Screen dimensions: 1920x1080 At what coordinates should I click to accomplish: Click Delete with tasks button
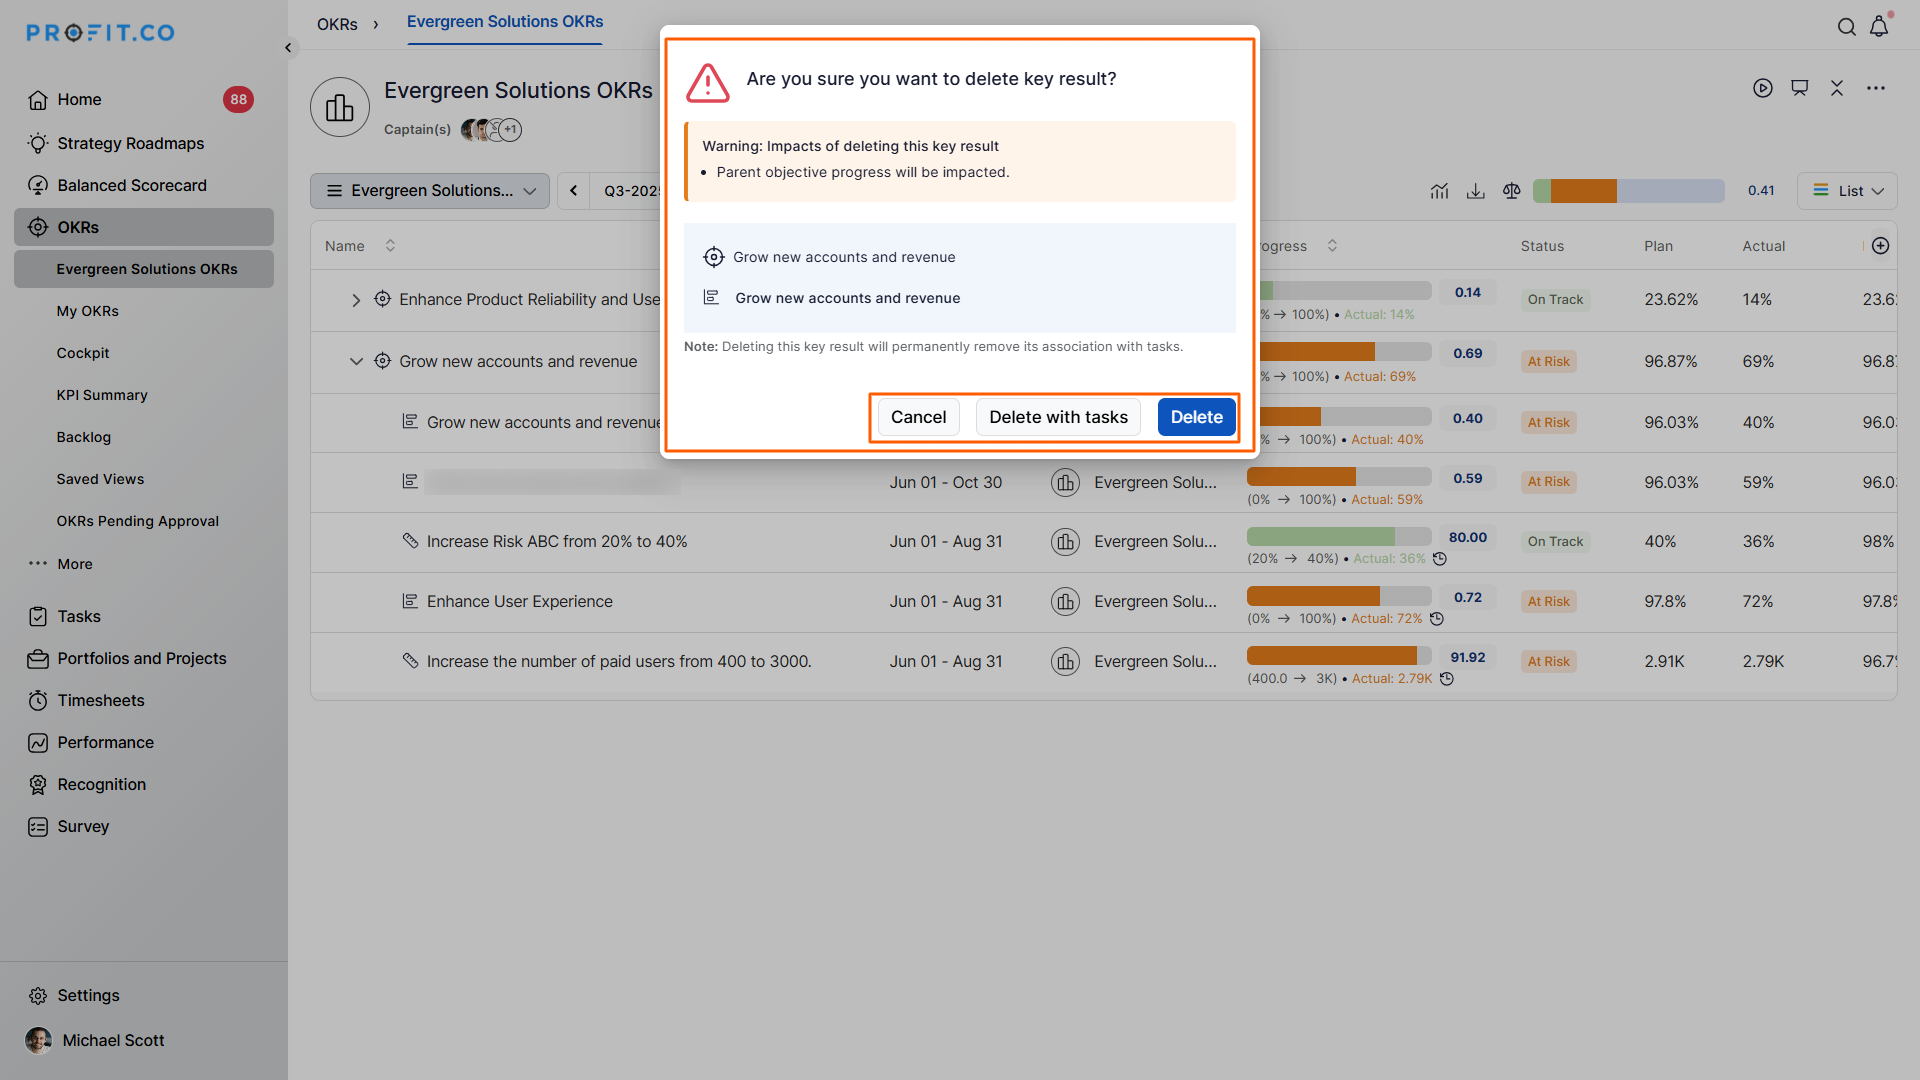(1058, 417)
